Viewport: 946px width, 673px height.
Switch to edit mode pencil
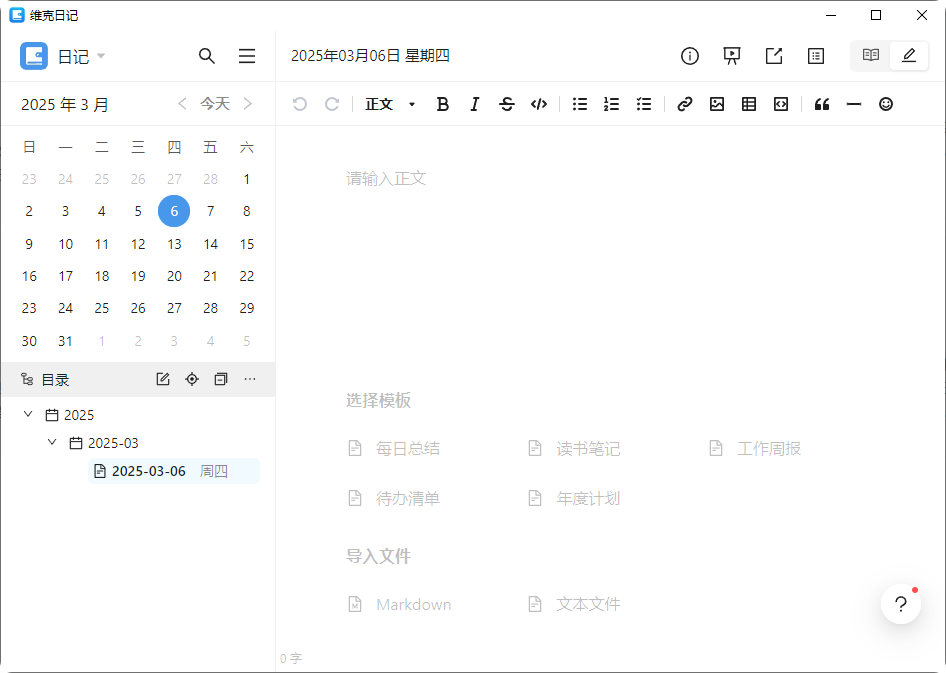(909, 55)
